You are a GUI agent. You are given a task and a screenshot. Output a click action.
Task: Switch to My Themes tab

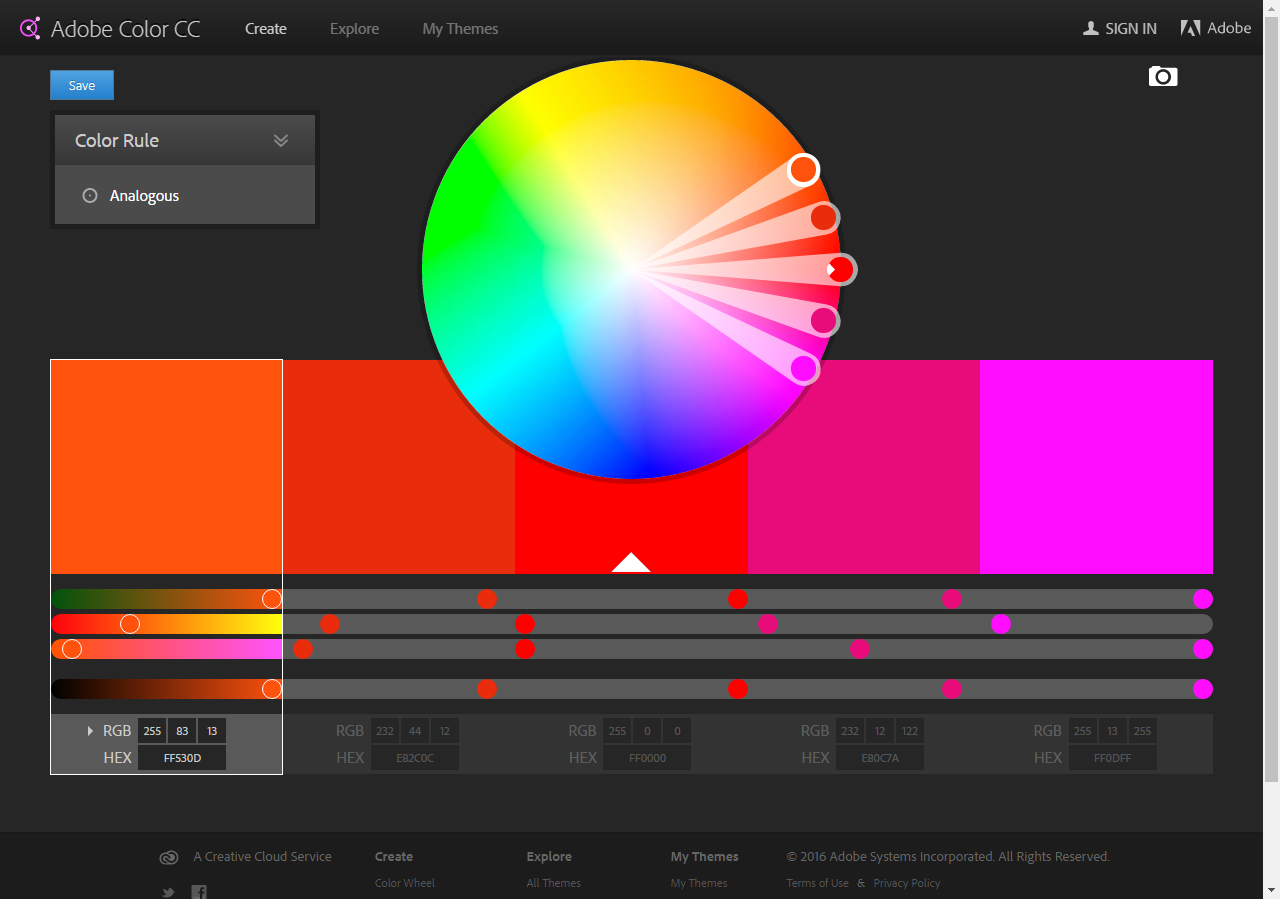tap(460, 29)
